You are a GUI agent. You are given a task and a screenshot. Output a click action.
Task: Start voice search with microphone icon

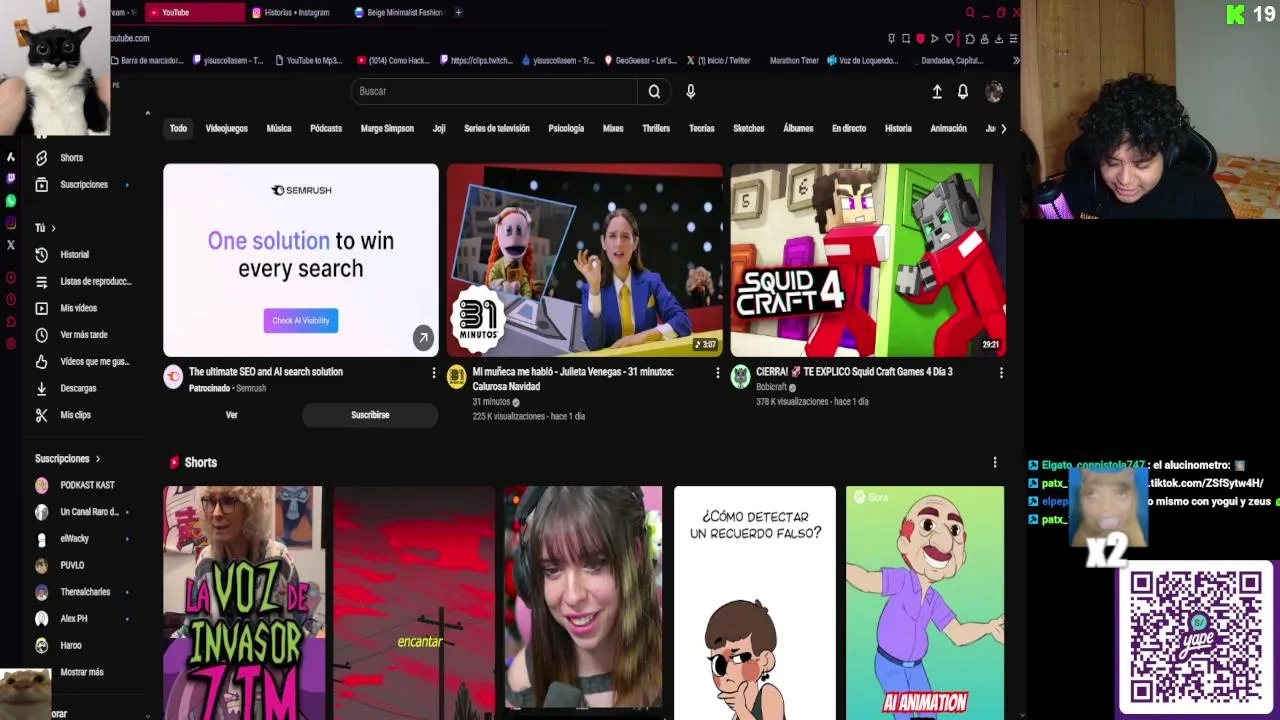[x=690, y=91]
